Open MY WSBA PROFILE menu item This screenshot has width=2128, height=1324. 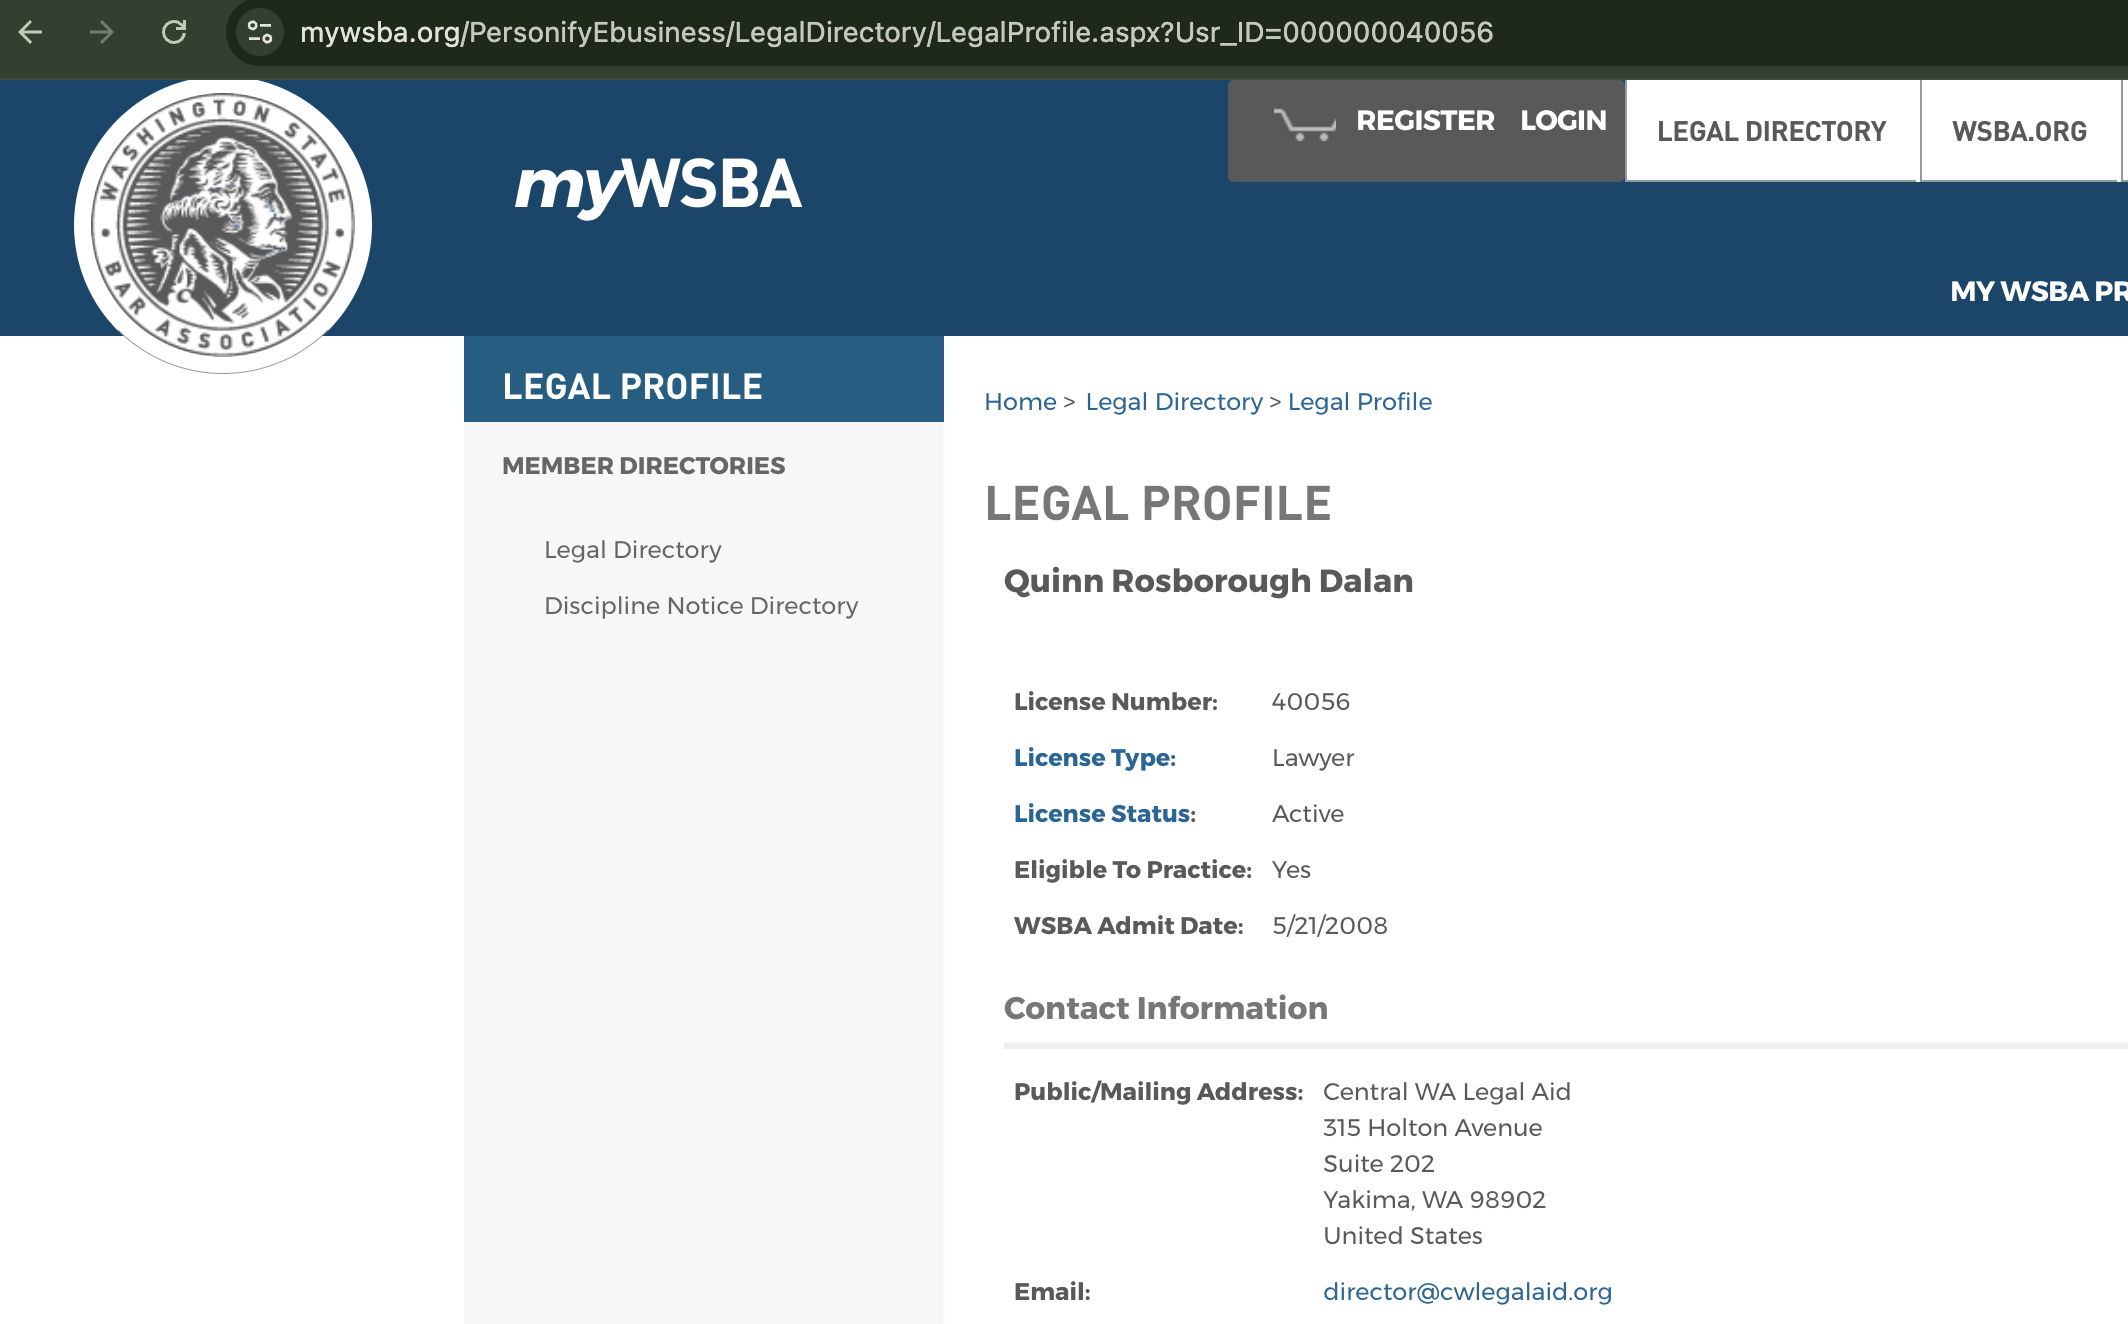2038,291
